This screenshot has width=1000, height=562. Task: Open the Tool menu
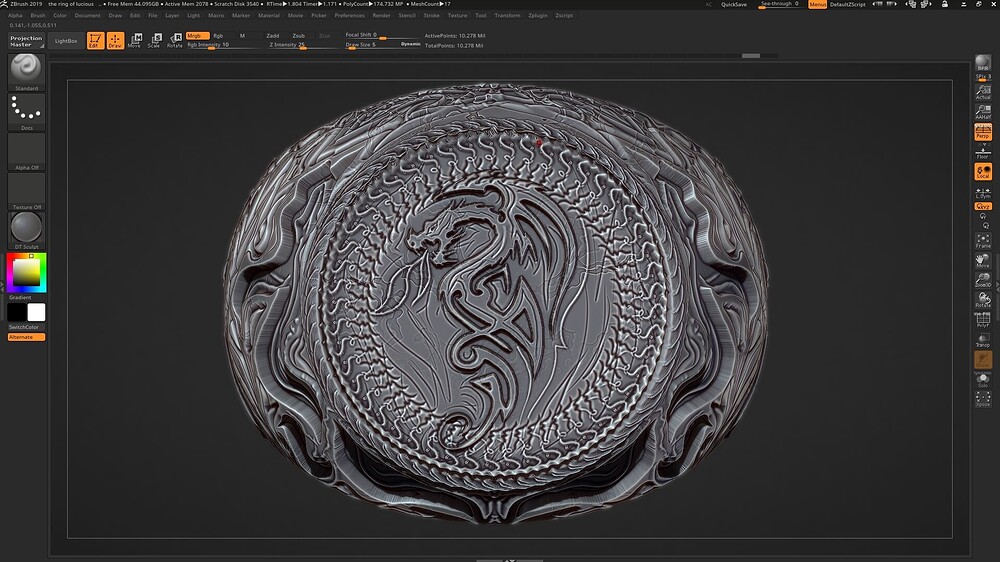(x=481, y=15)
